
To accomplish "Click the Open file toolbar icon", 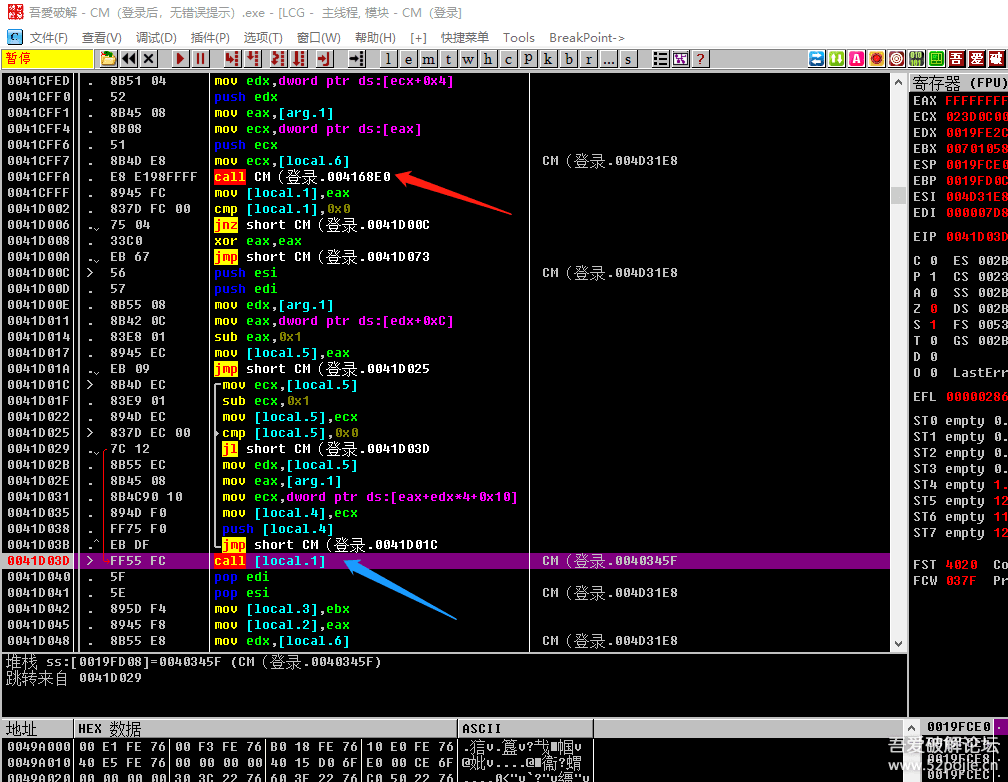I will point(108,59).
